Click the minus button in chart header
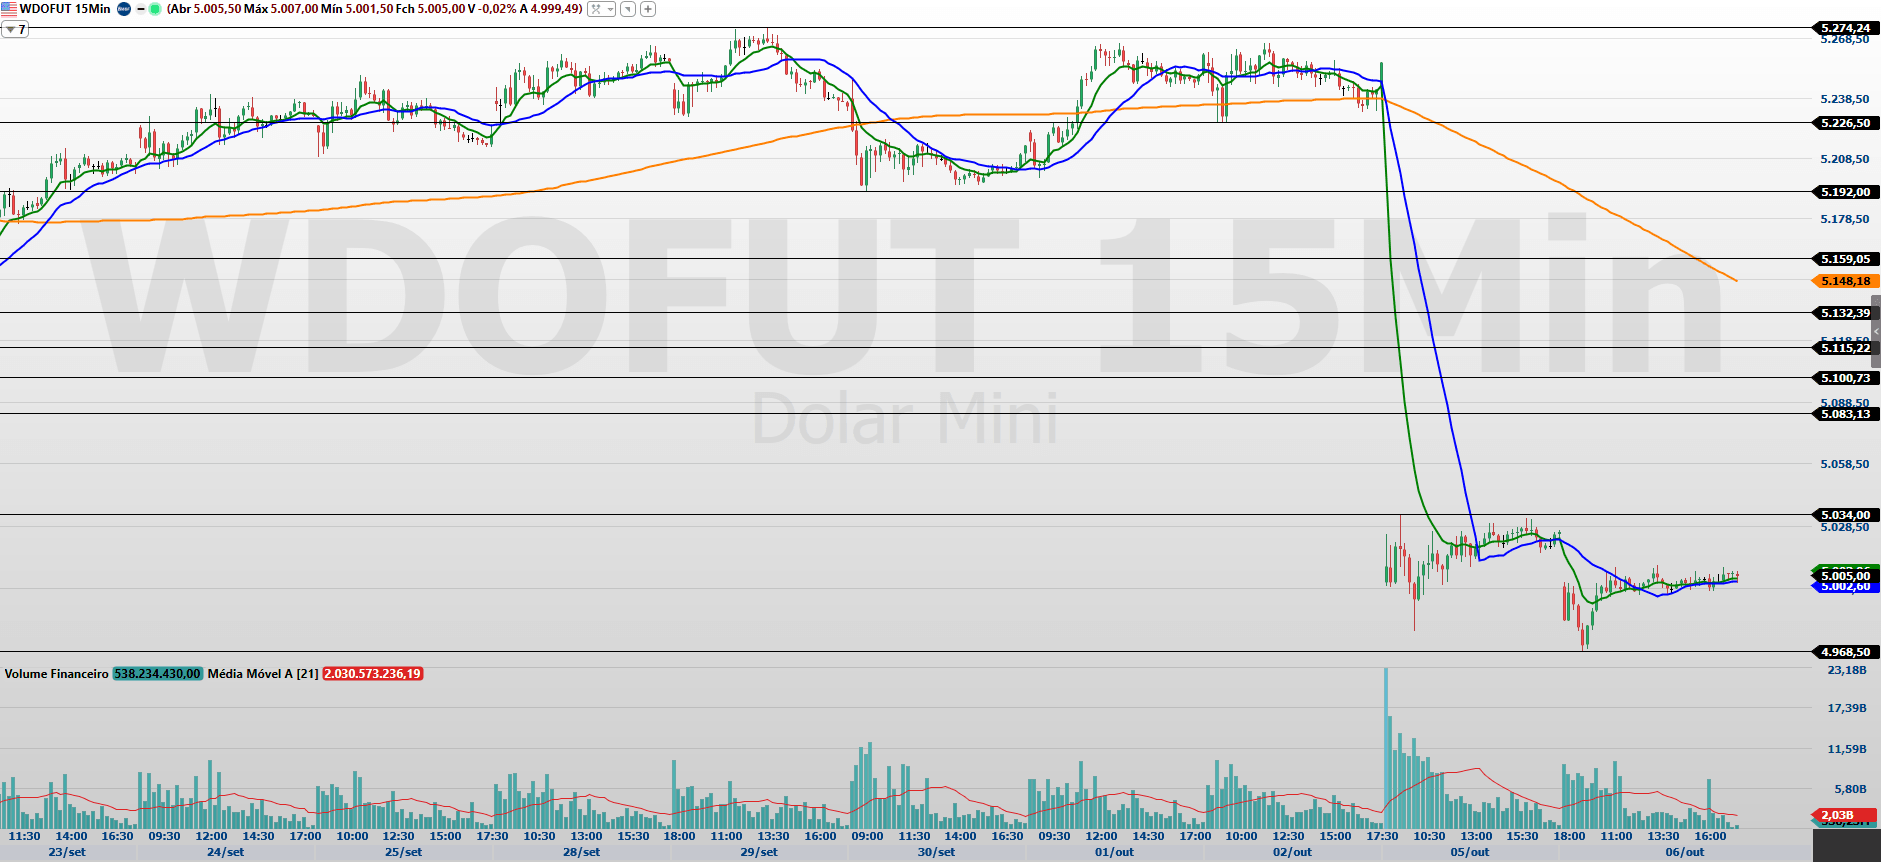 pyautogui.click(x=140, y=9)
